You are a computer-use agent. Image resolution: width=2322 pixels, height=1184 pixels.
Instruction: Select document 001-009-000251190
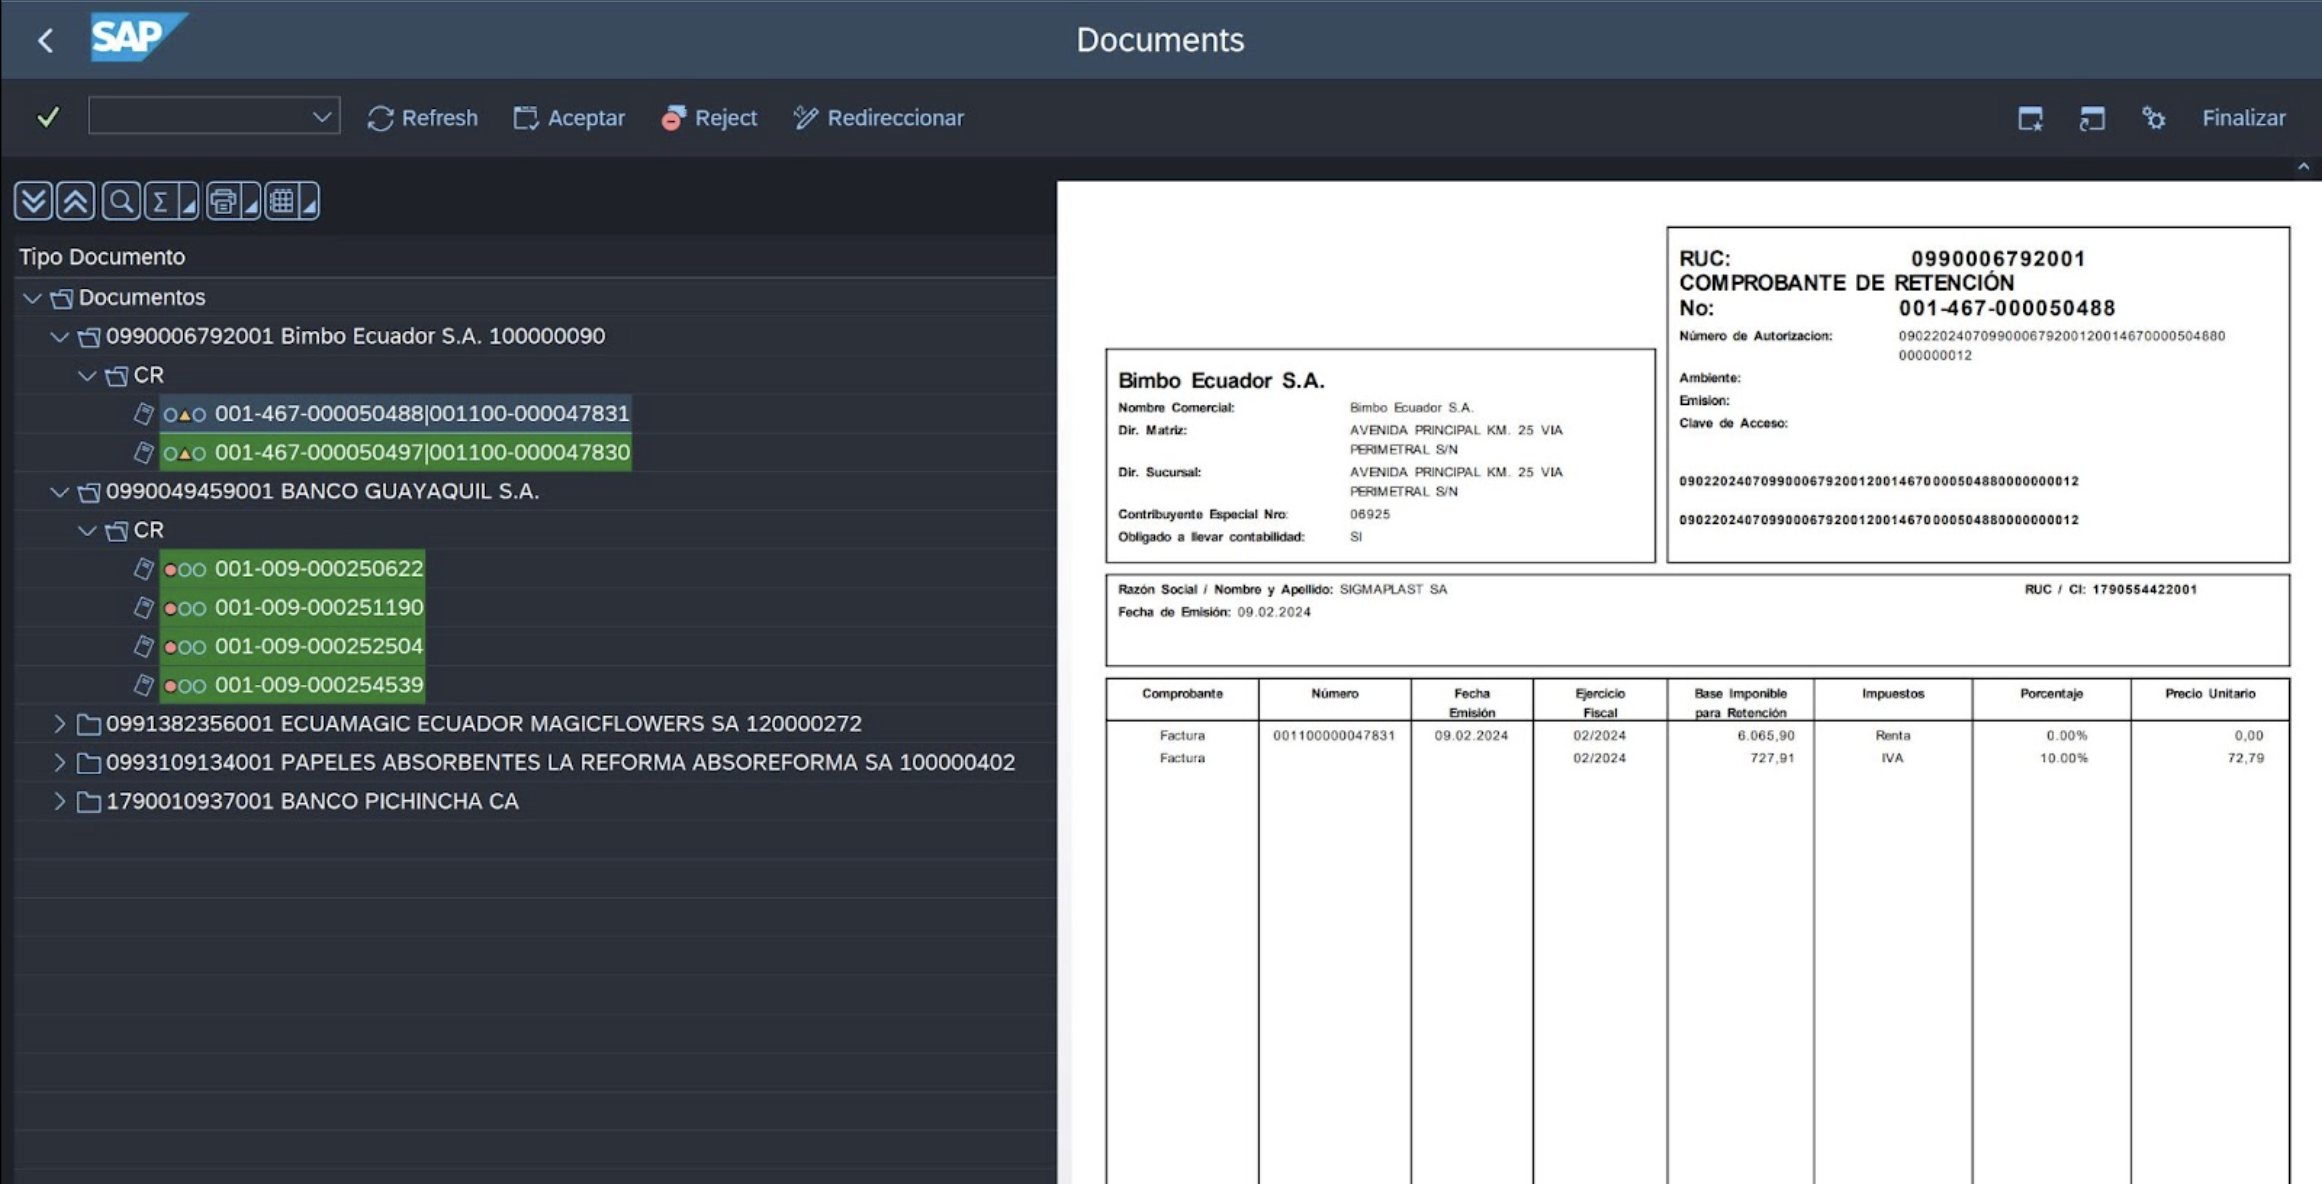319,607
